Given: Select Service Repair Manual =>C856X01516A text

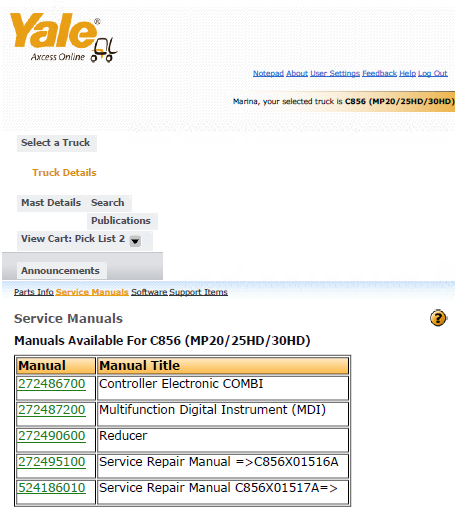Looking at the screenshot, I should (219, 462).
